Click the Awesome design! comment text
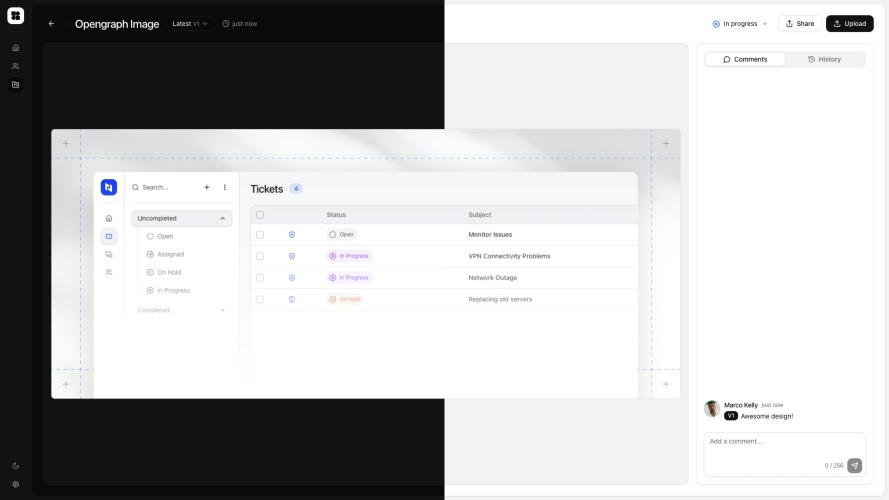This screenshot has height=500, width=889. tap(767, 416)
